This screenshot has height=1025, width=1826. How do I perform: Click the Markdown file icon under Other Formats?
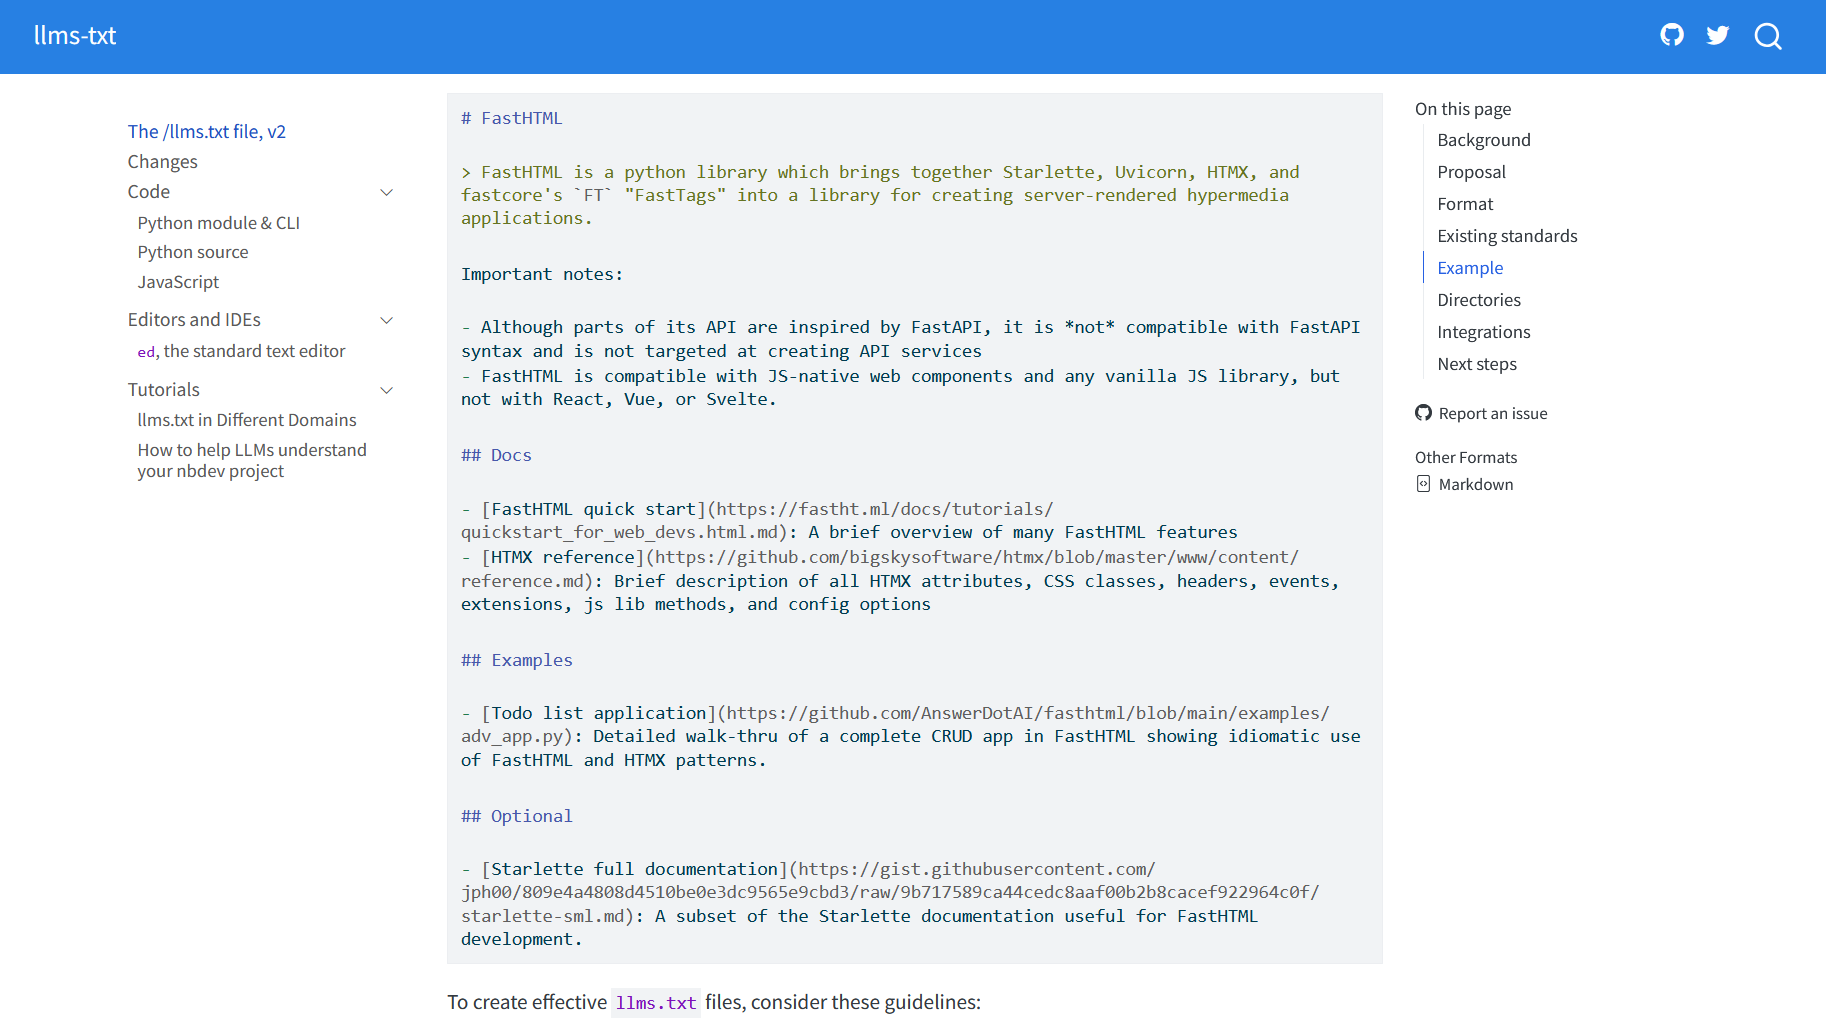(x=1423, y=484)
